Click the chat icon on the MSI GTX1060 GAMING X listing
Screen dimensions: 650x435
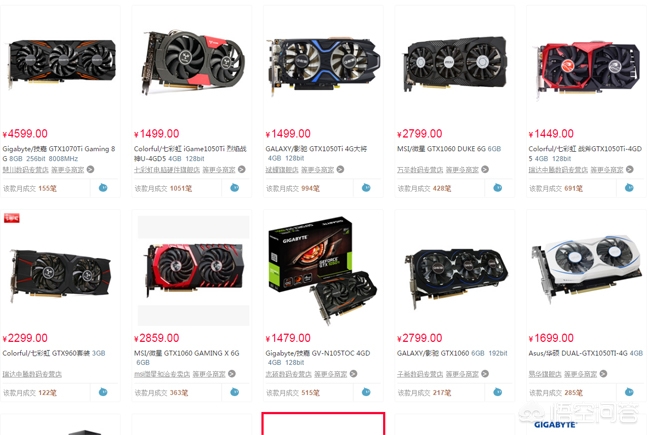235,392
